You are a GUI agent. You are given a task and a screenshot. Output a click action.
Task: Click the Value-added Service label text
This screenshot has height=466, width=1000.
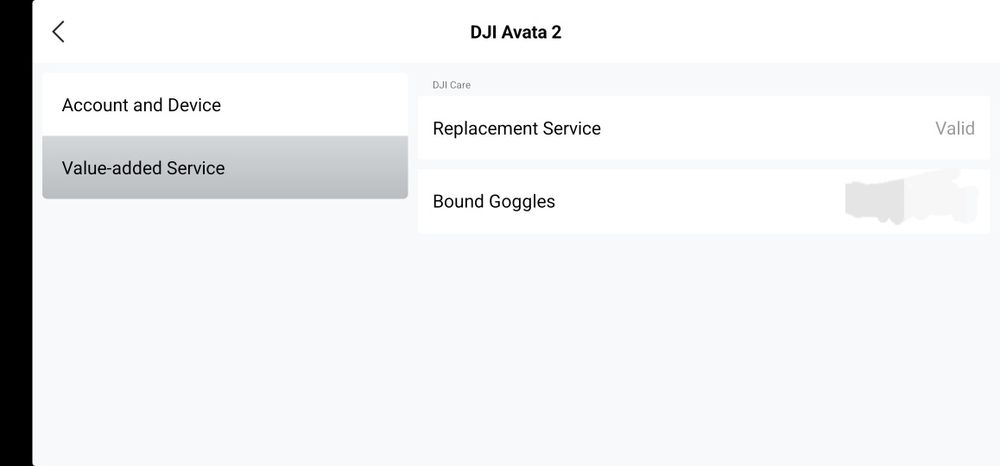tap(143, 168)
